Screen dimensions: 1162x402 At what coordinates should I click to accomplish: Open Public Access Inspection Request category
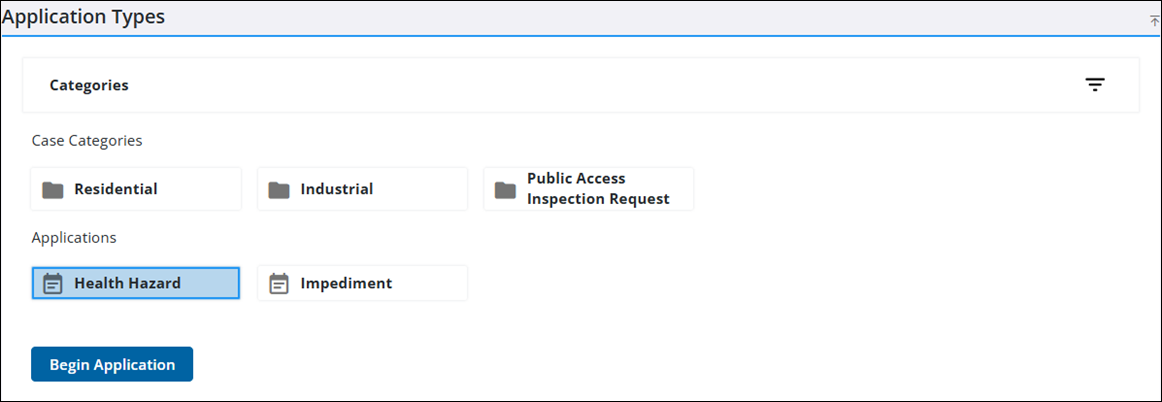pyautogui.click(x=597, y=189)
